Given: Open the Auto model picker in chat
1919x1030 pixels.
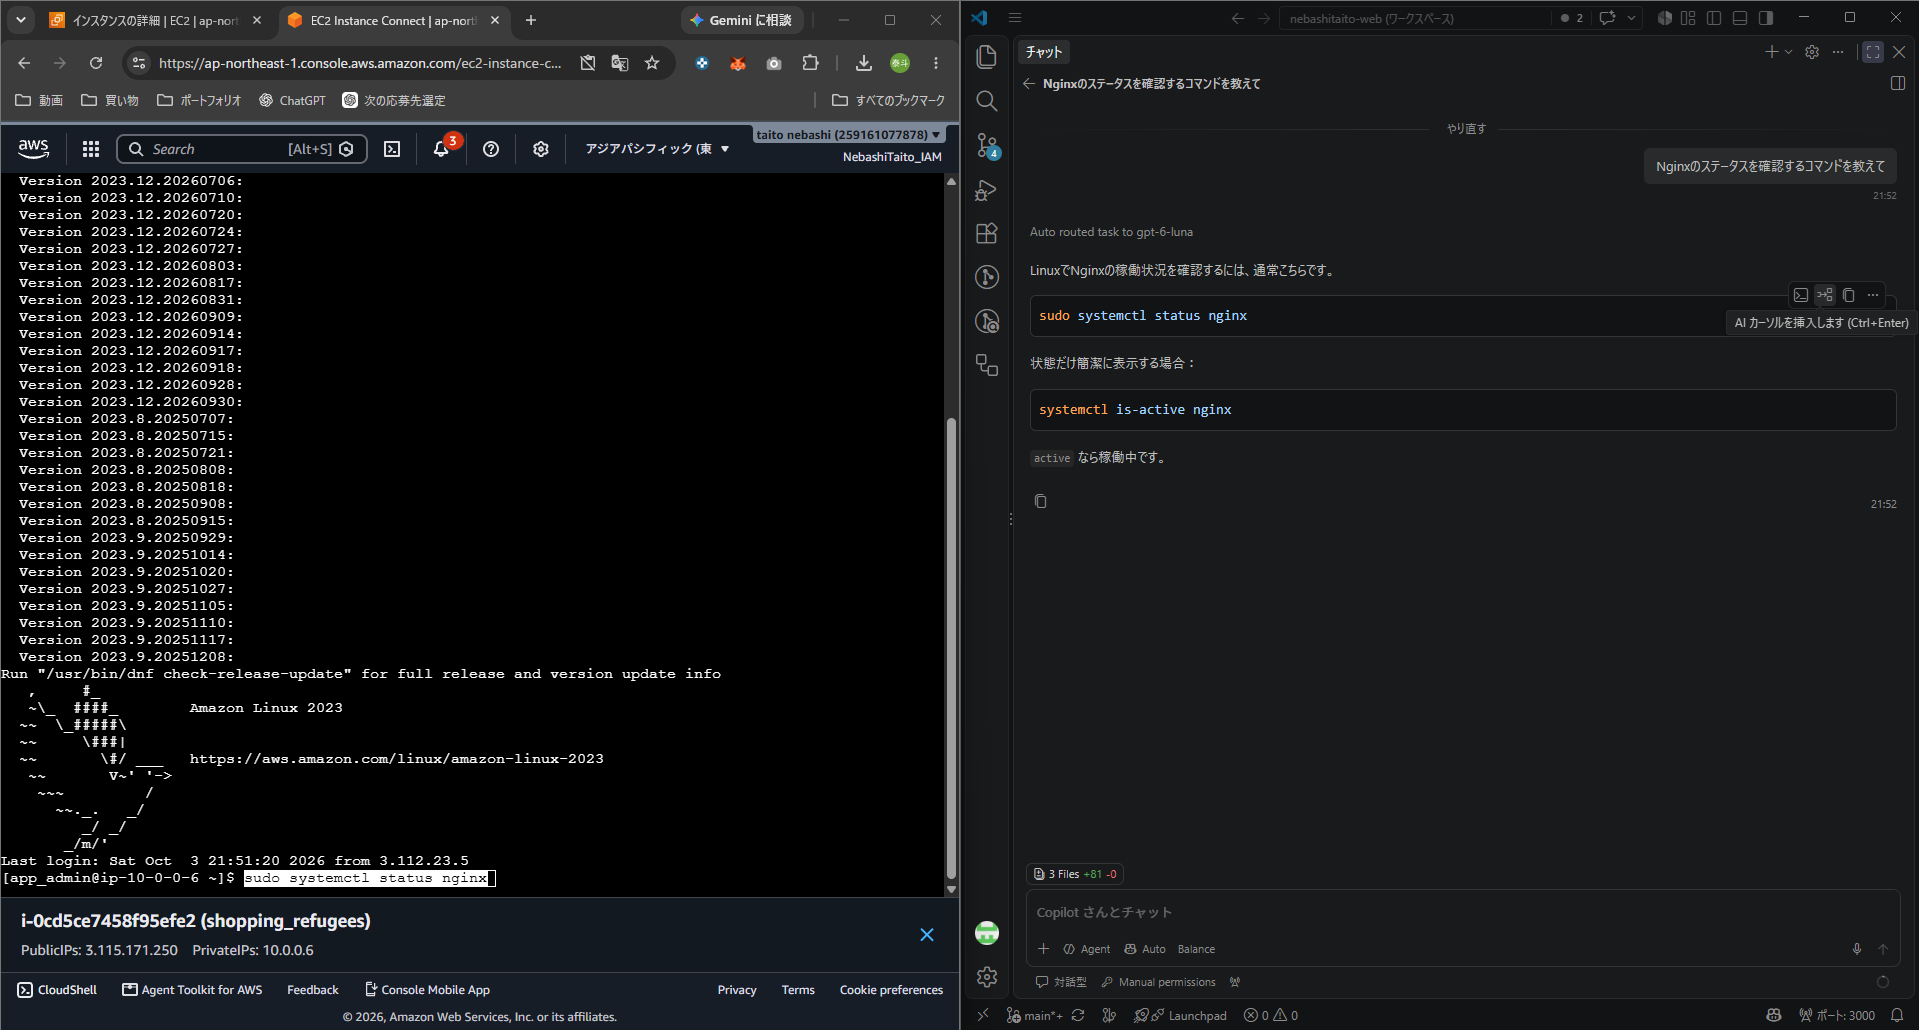Looking at the screenshot, I should coord(1144,949).
